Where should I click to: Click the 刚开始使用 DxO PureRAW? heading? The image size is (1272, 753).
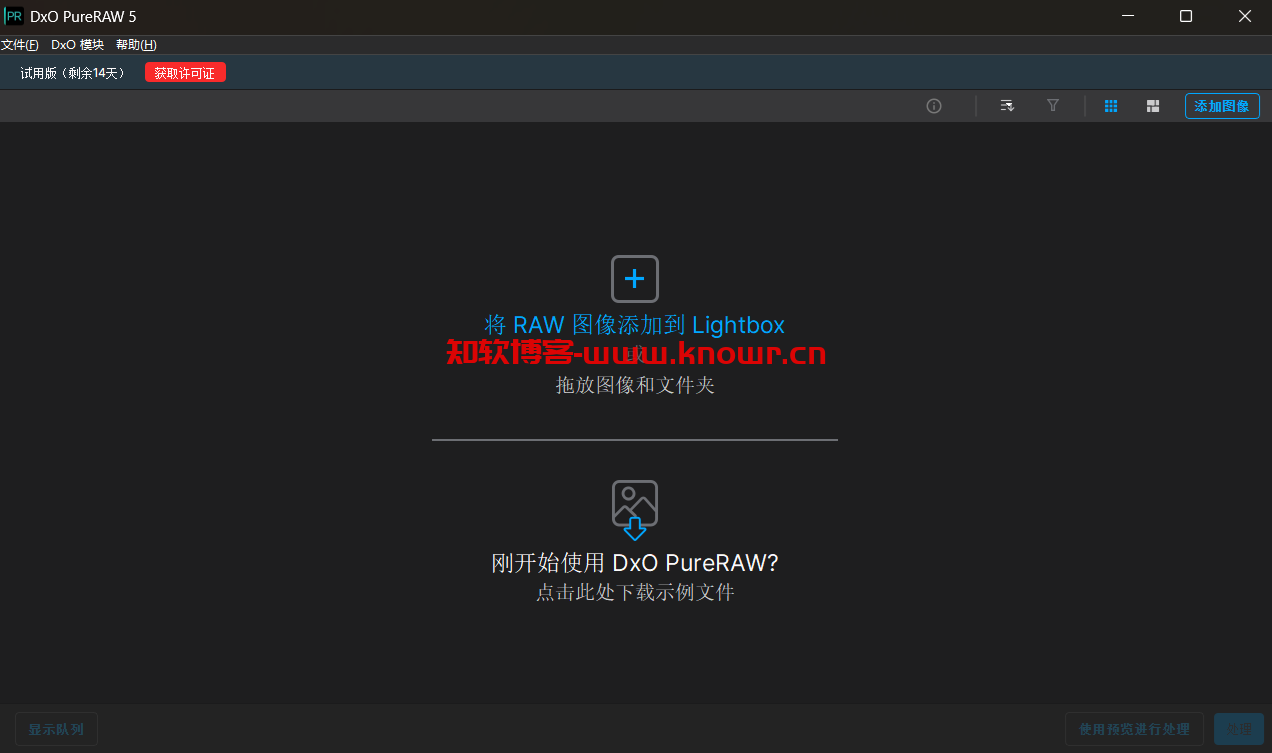[x=635, y=563]
